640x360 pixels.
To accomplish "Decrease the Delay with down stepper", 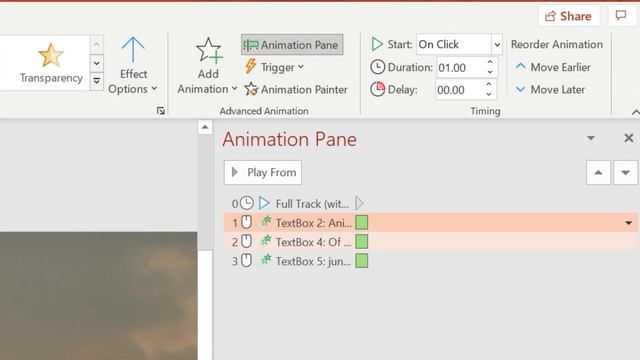I will pos(489,94).
